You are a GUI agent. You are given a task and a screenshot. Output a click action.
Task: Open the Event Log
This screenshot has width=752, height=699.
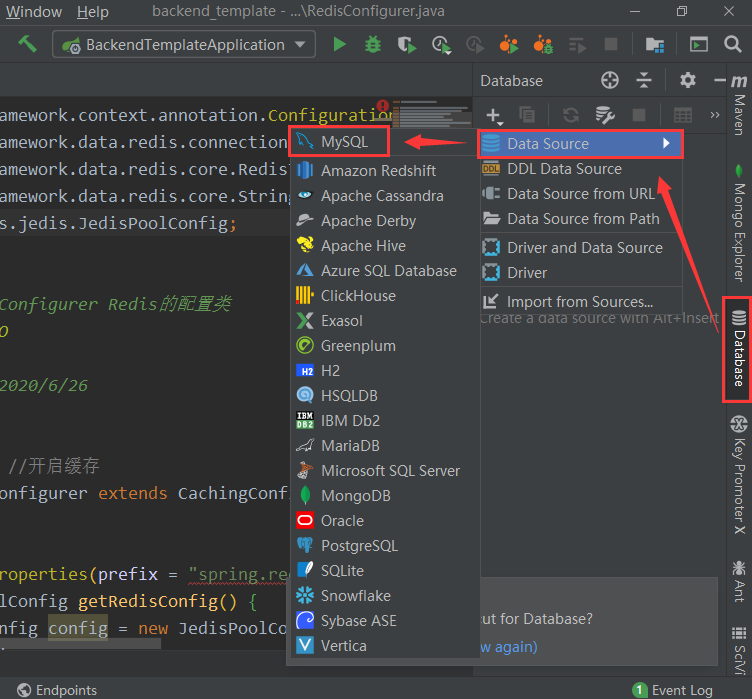[672, 690]
